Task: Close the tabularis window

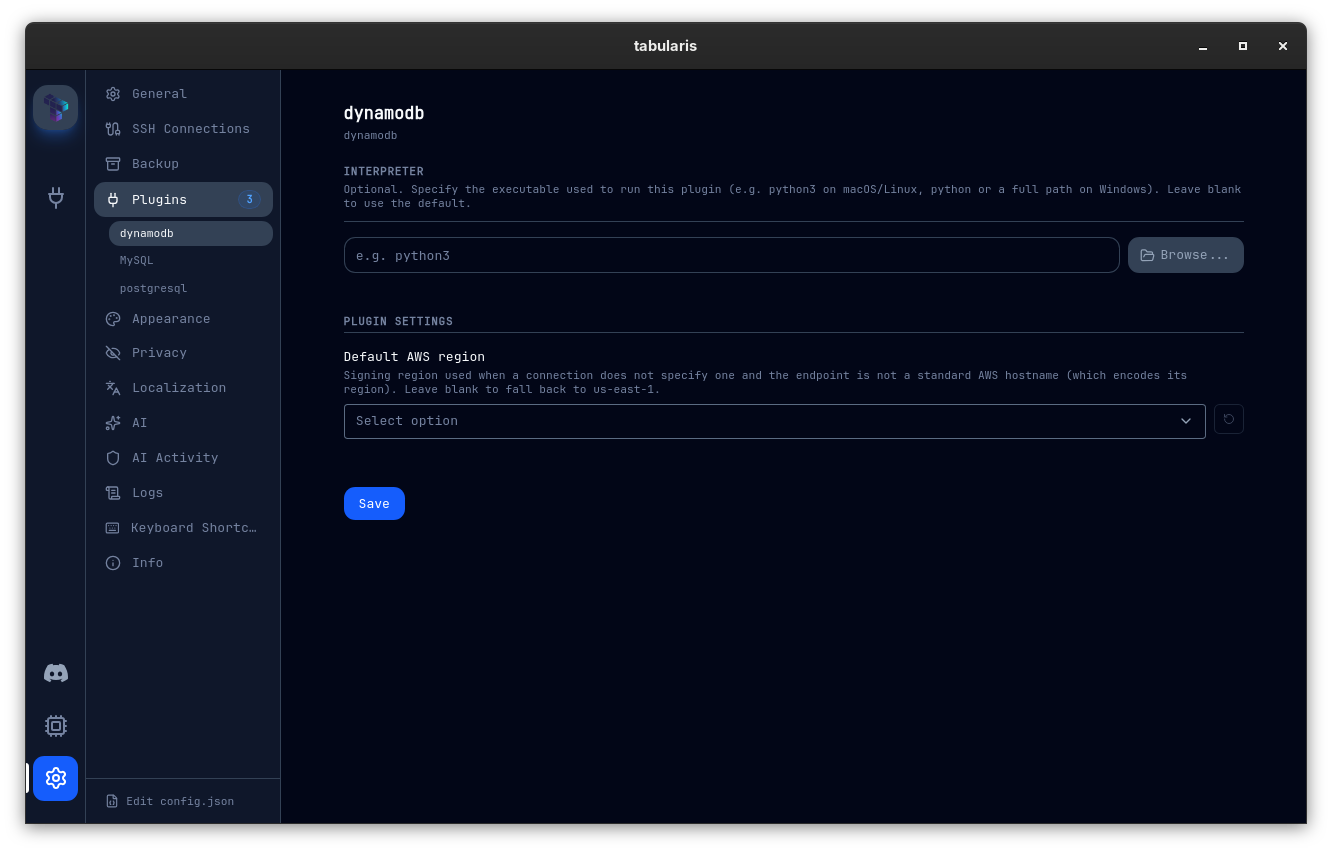Action: pos(1283,46)
